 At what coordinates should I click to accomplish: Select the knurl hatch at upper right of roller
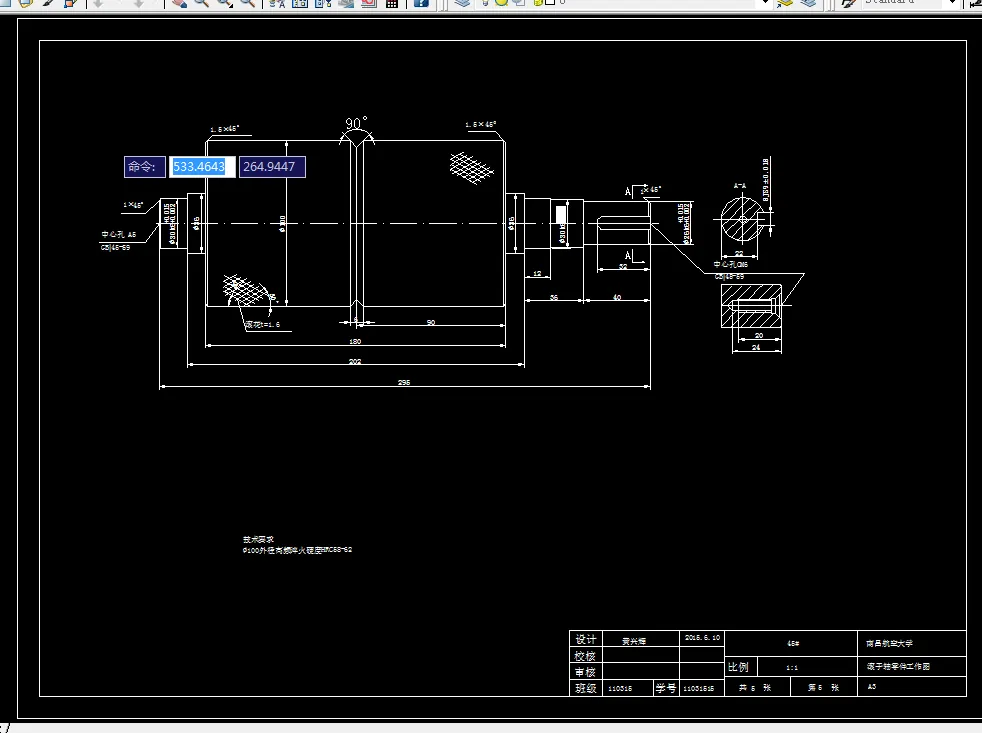click(x=472, y=168)
